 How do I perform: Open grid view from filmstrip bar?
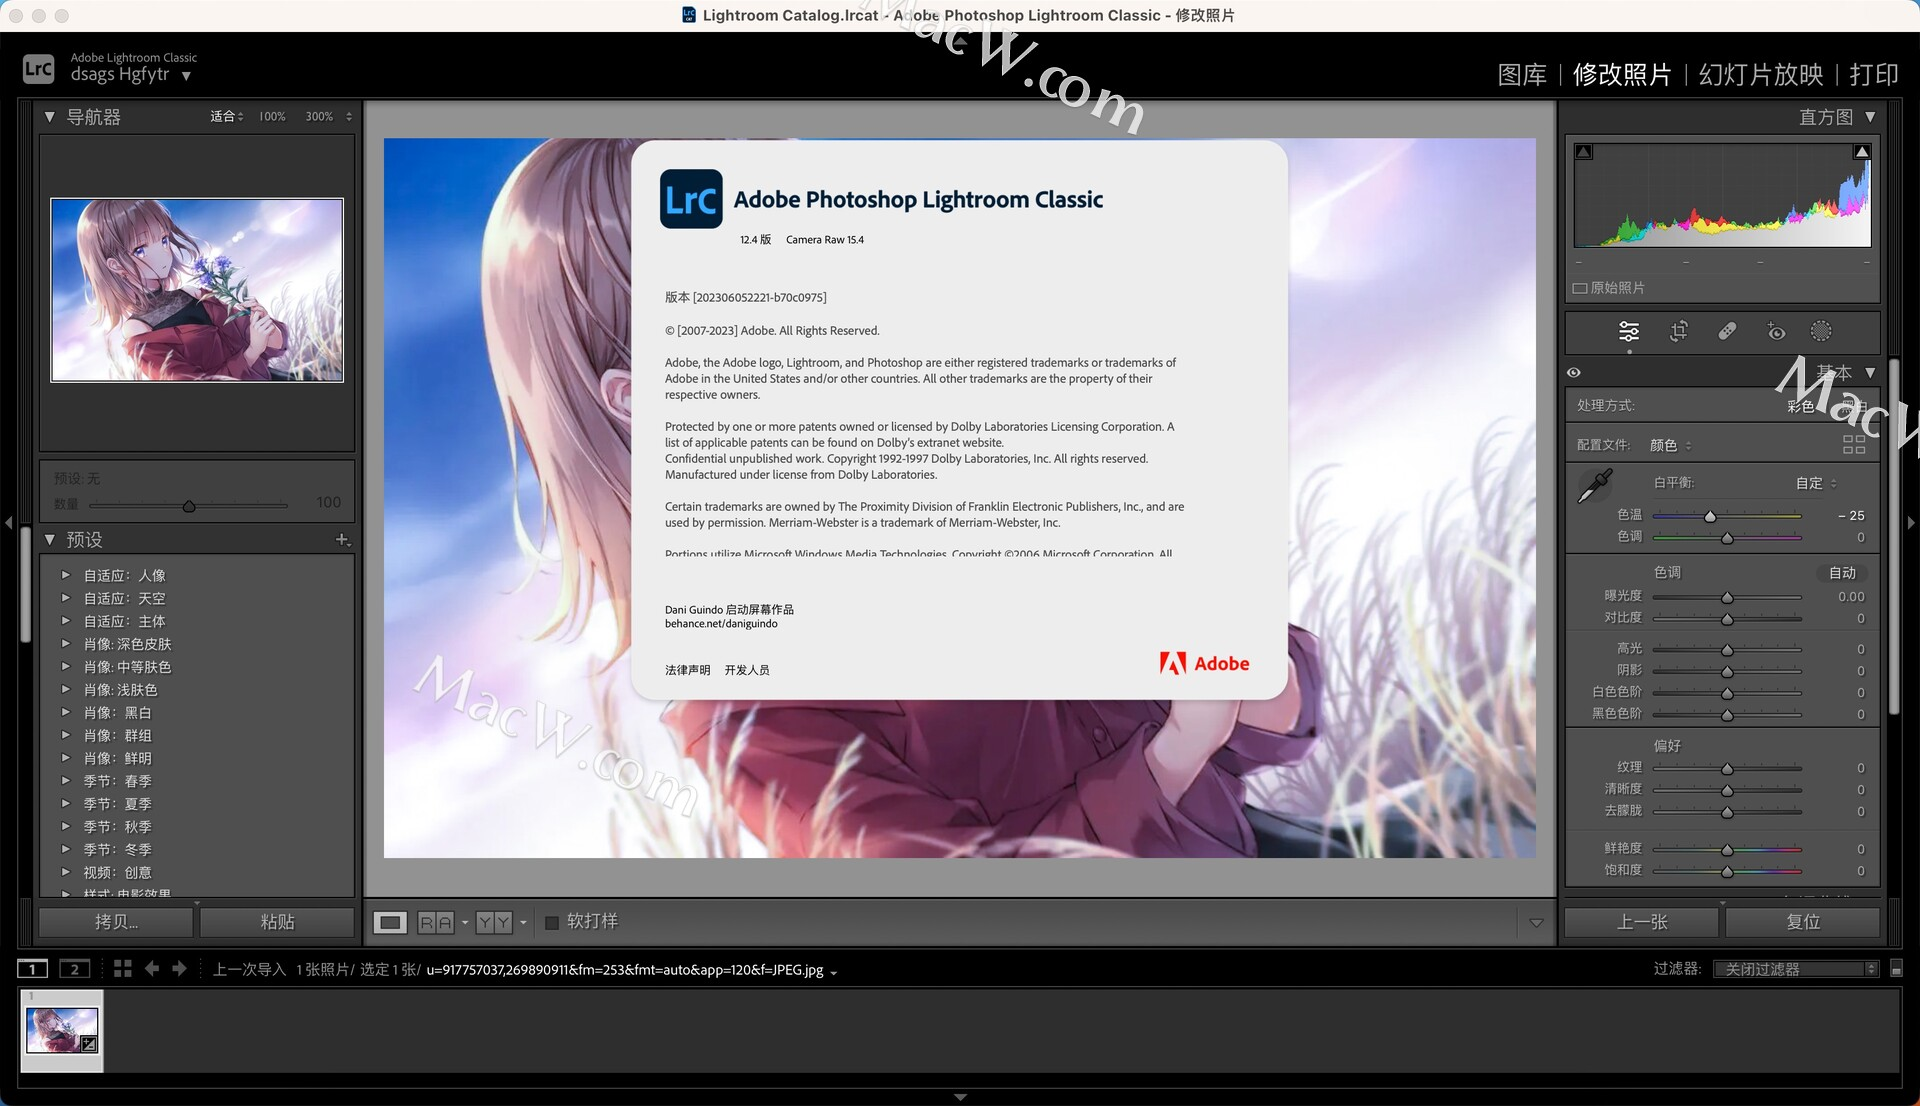[x=123, y=969]
